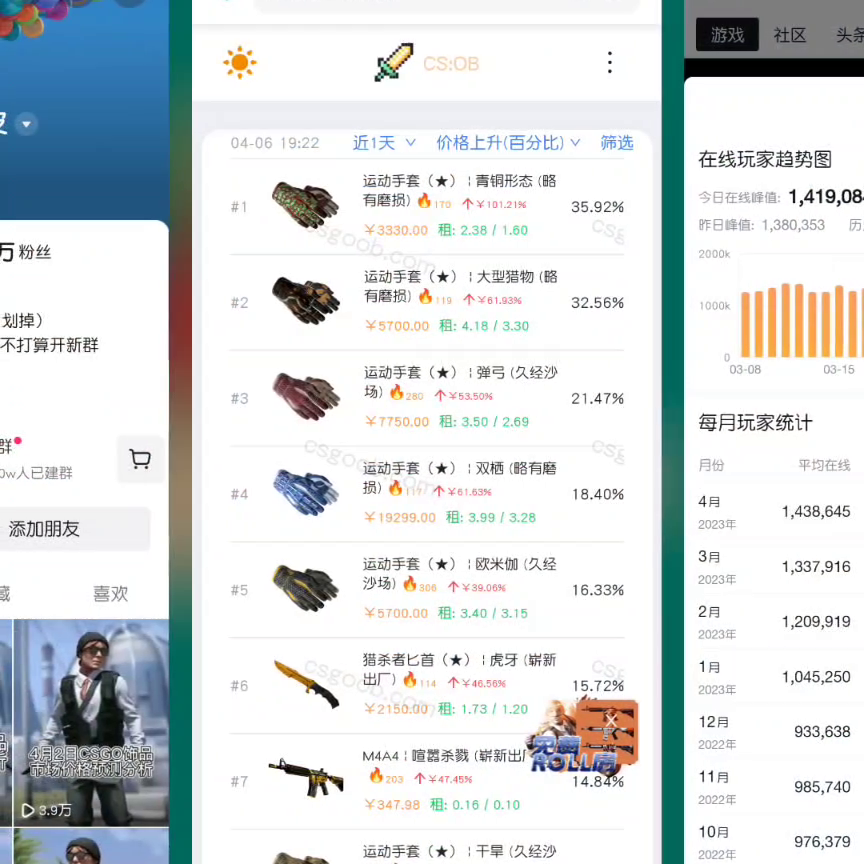Image resolution: width=864 pixels, height=864 pixels.
Task: Click the 添加朋友 button
Action: [x=44, y=529]
